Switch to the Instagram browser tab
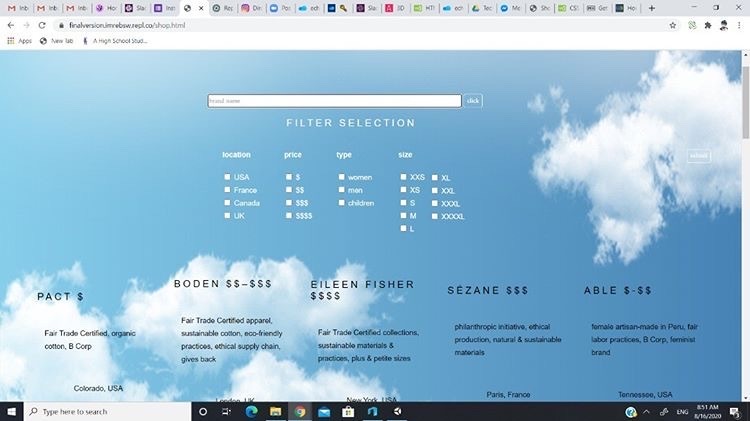 point(251,8)
